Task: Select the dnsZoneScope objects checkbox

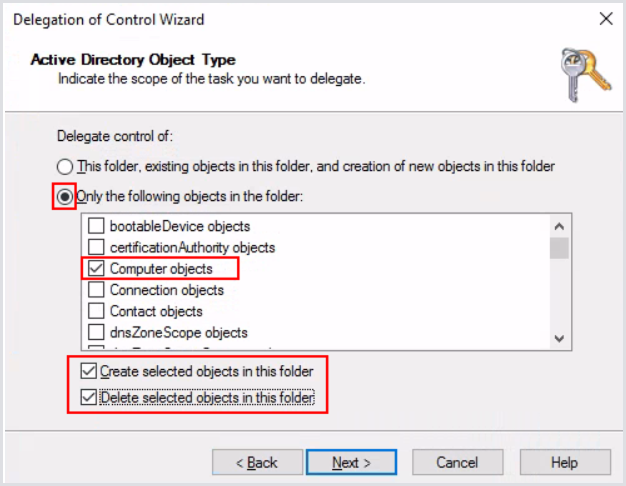Action: 97,332
